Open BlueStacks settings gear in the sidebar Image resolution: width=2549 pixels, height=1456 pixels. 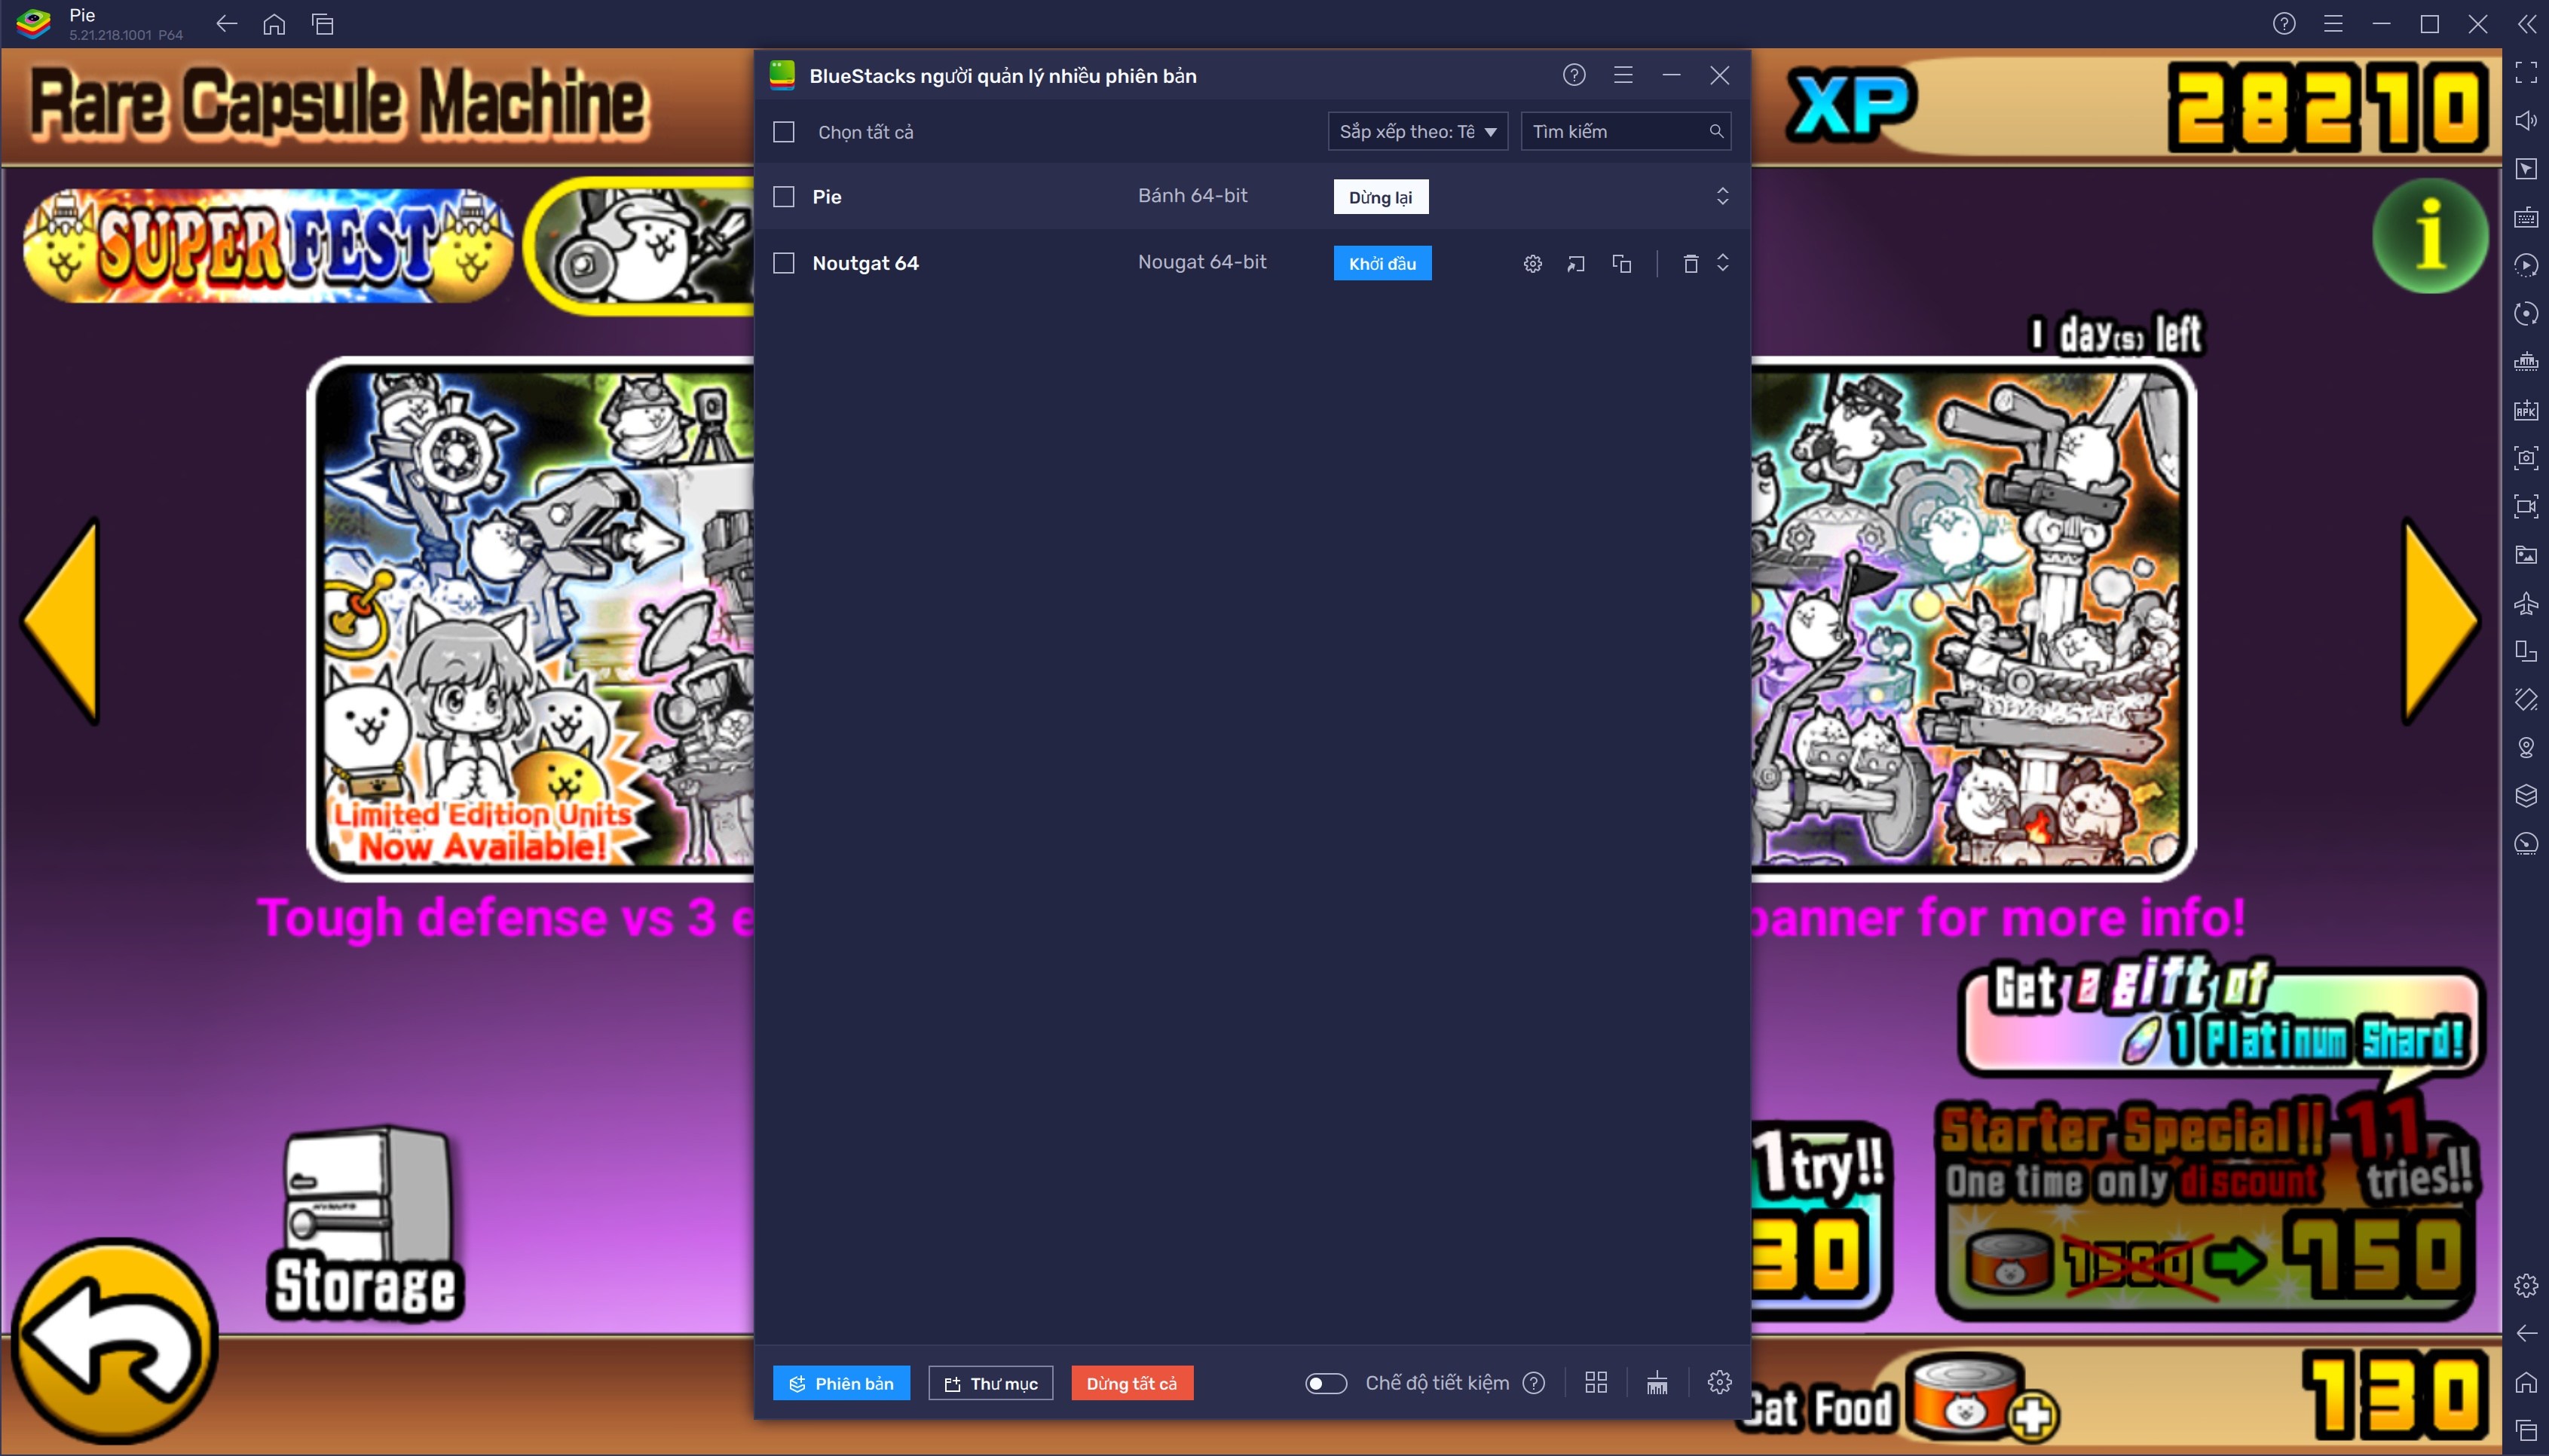(x=2525, y=1285)
